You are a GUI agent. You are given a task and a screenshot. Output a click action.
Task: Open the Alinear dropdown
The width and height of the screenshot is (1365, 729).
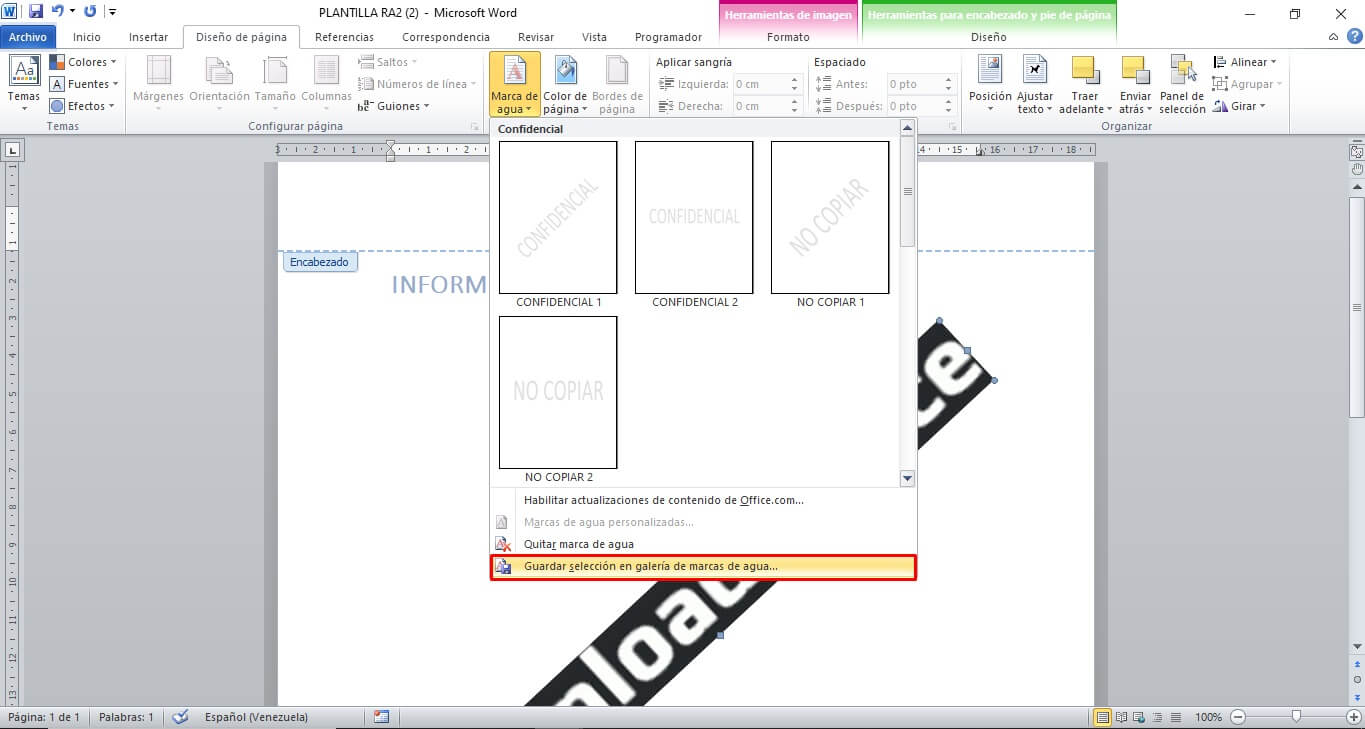click(1245, 62)
